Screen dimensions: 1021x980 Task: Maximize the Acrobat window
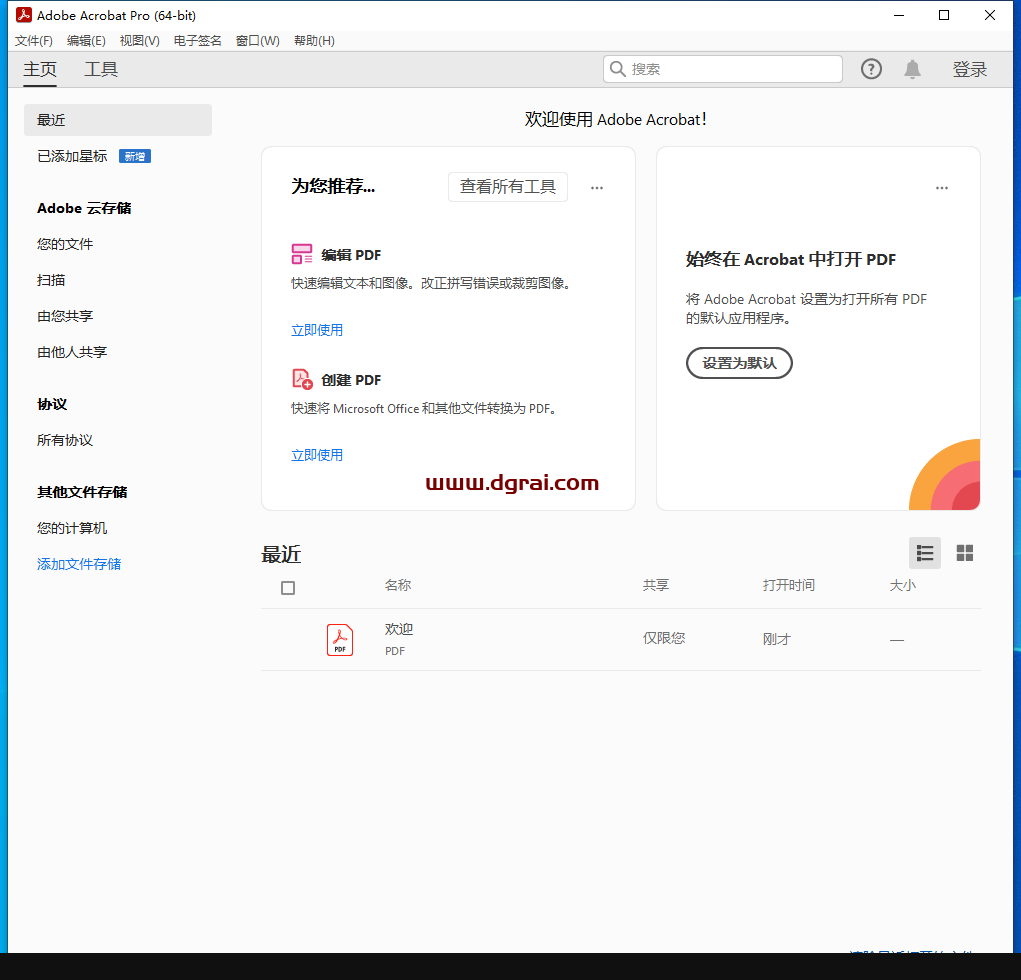pyautogui.click(x=944, y=15)
